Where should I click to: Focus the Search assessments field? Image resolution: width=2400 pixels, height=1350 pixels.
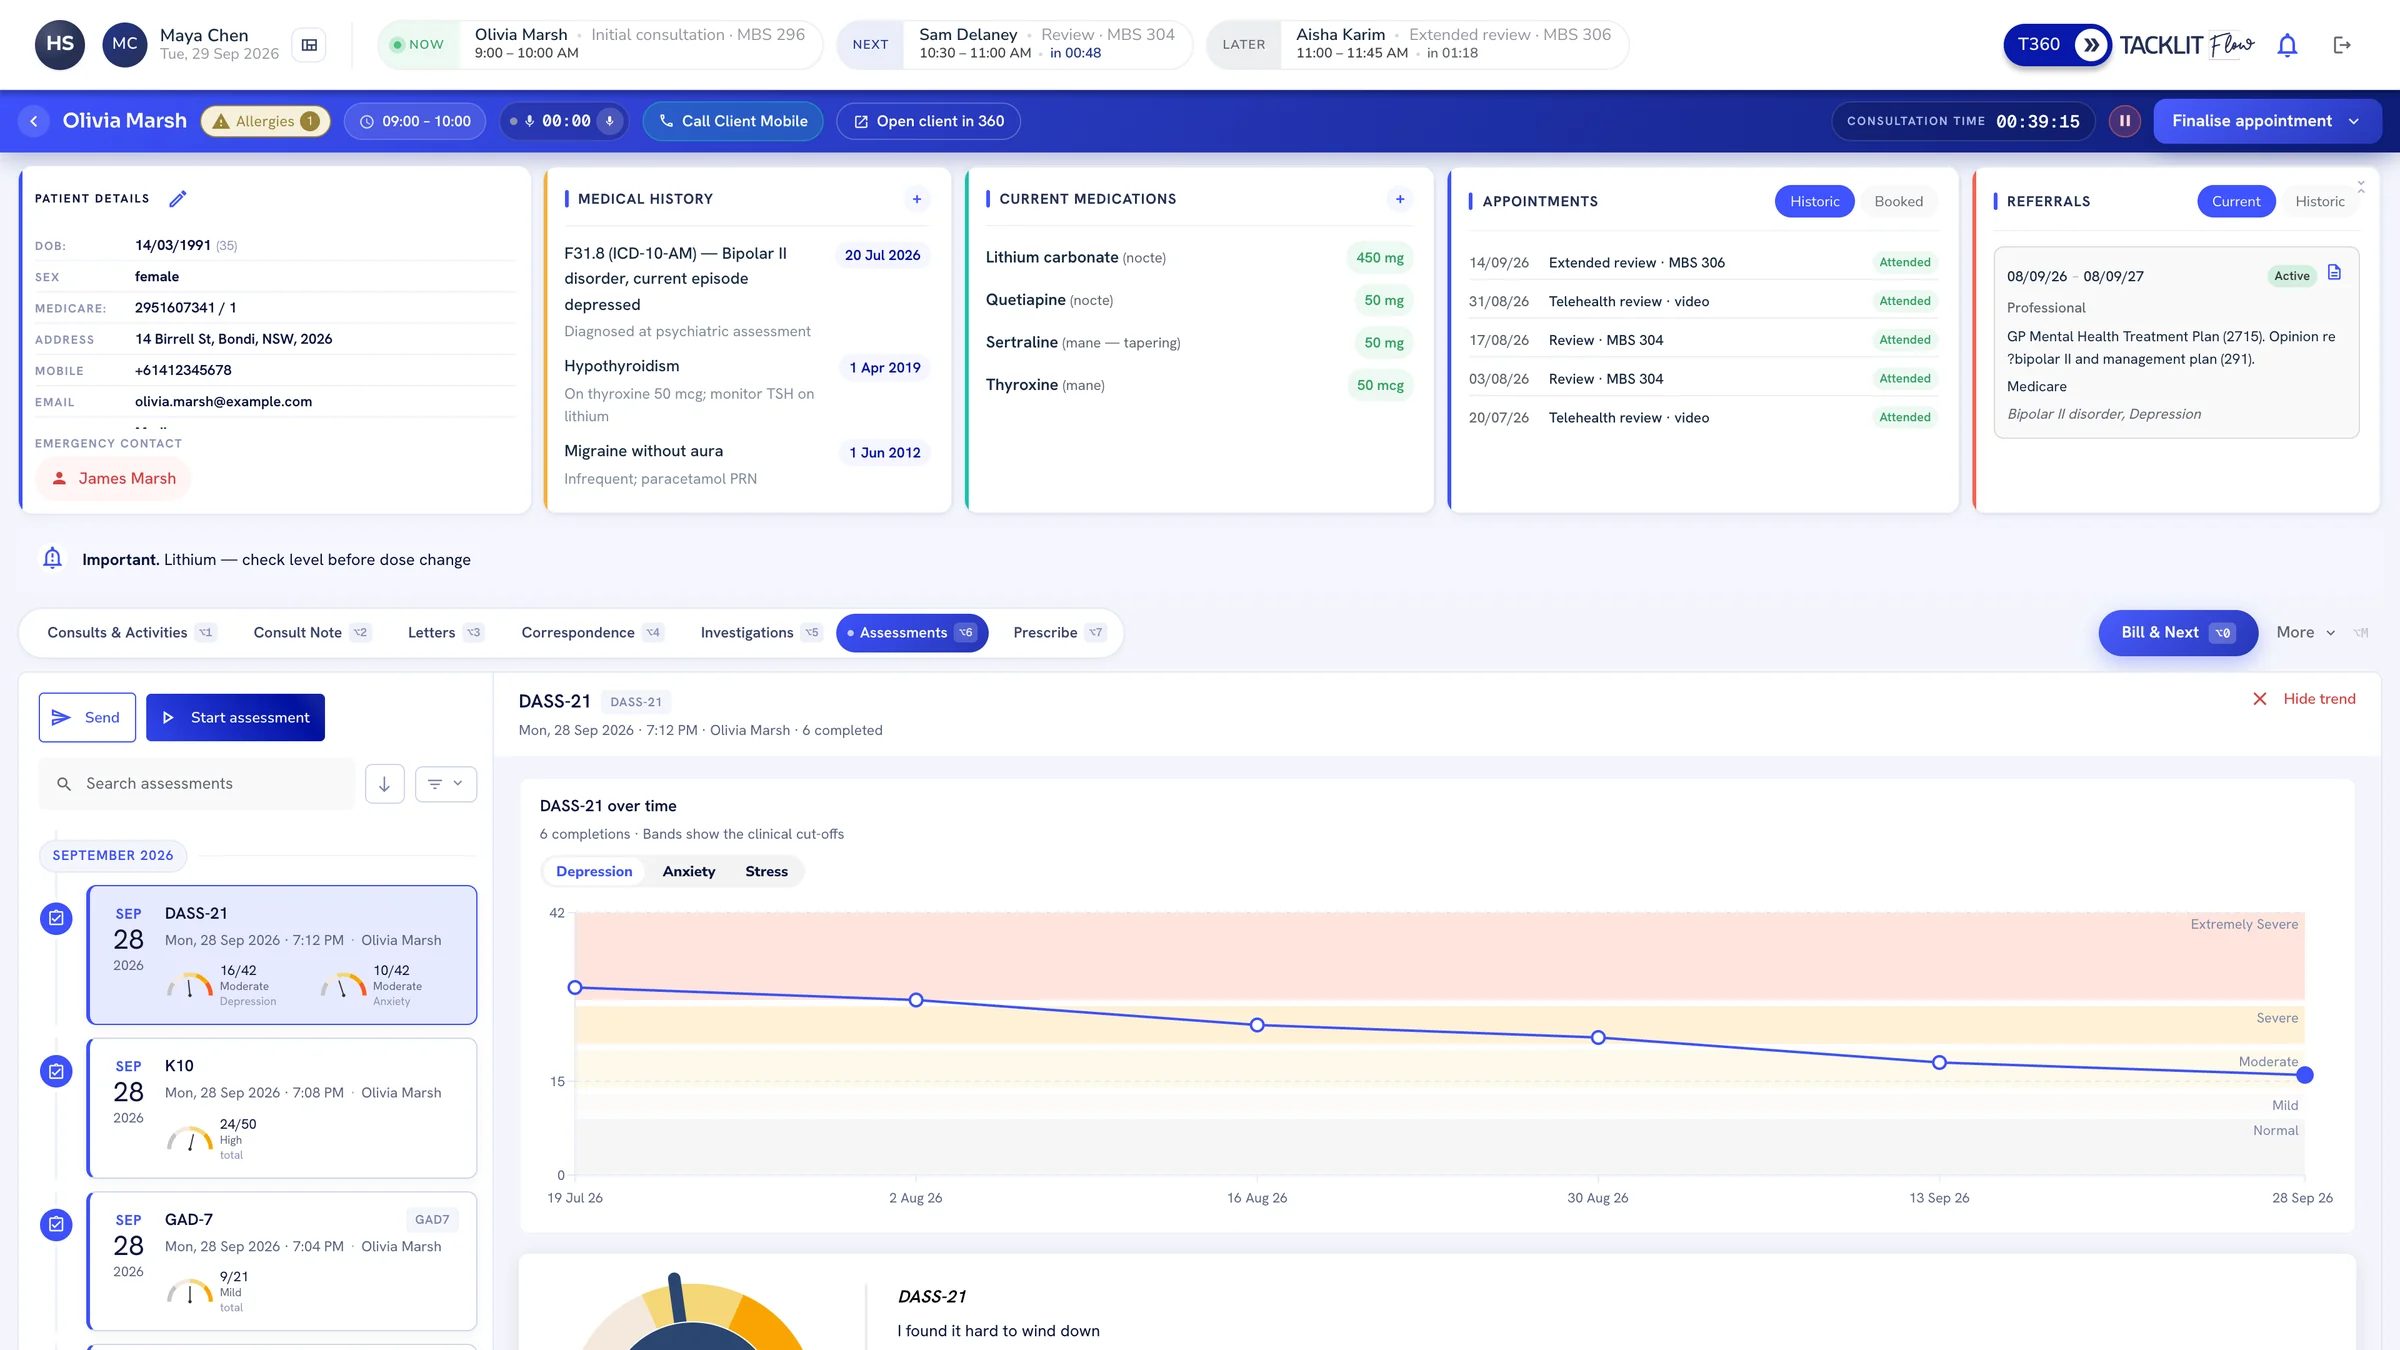pos(197,784)
